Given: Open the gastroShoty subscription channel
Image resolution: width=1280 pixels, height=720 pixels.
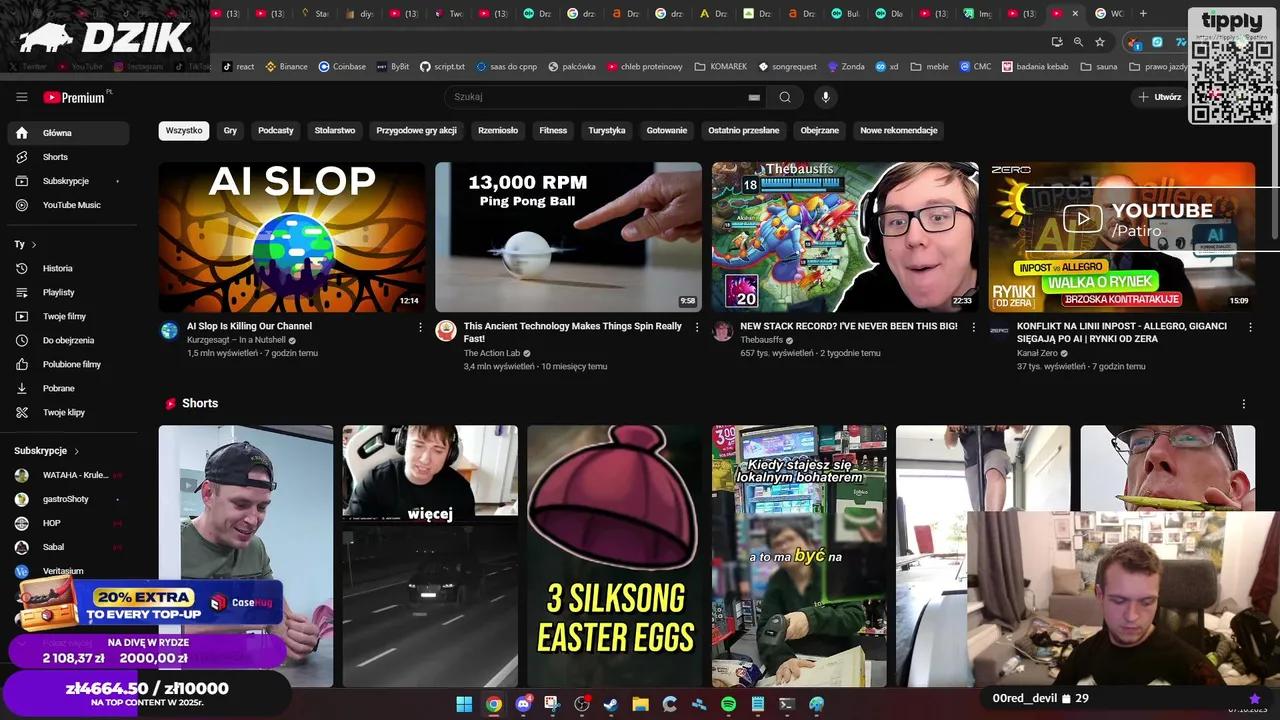Looking at the screenshot, I should (68, 499).
